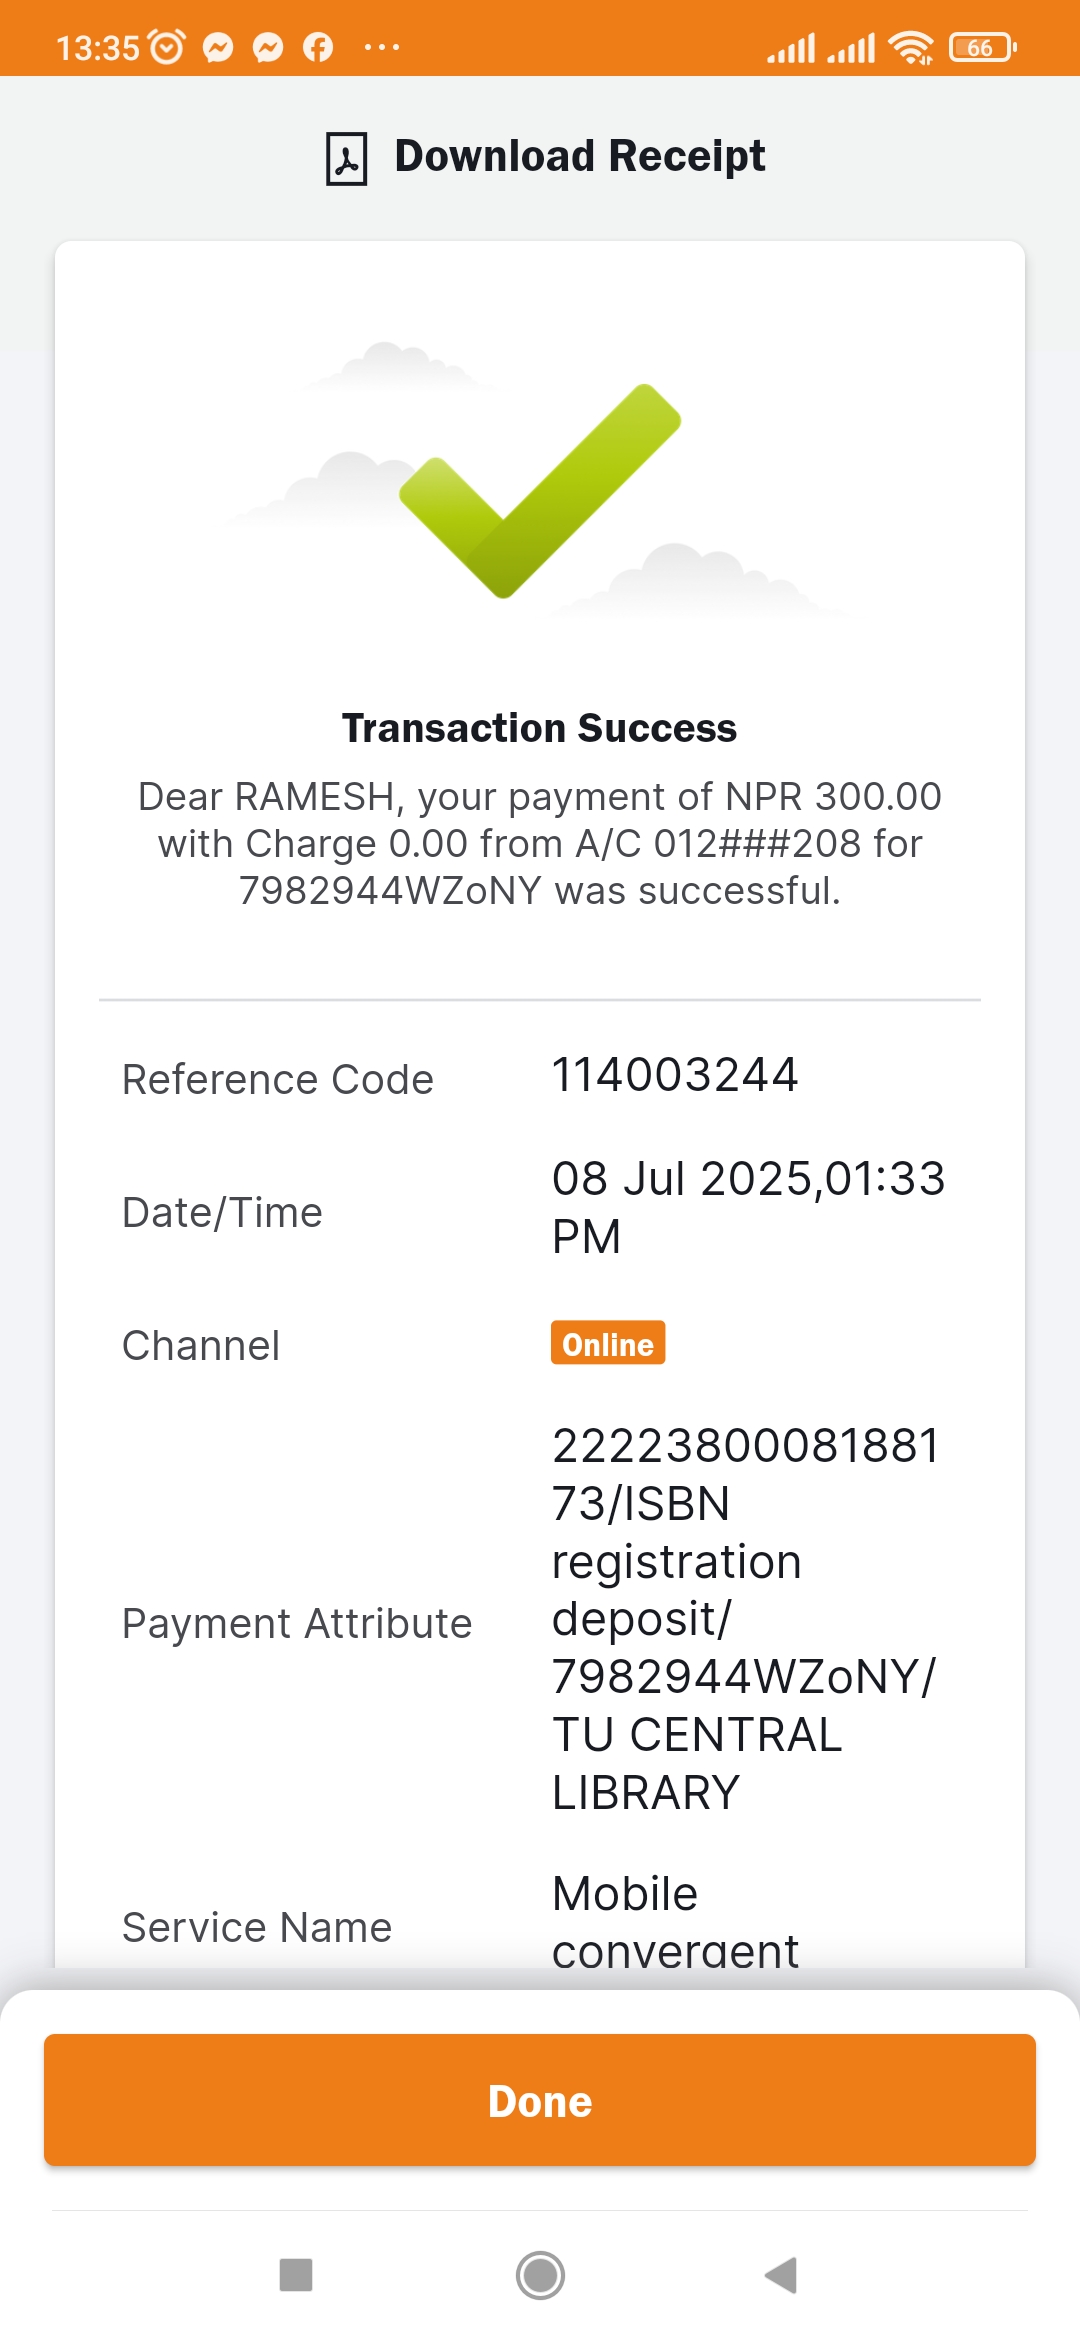Tap the Wi-Fi status icon
The height and width of the screenshot is (2340, 1080).
[911, 47]
